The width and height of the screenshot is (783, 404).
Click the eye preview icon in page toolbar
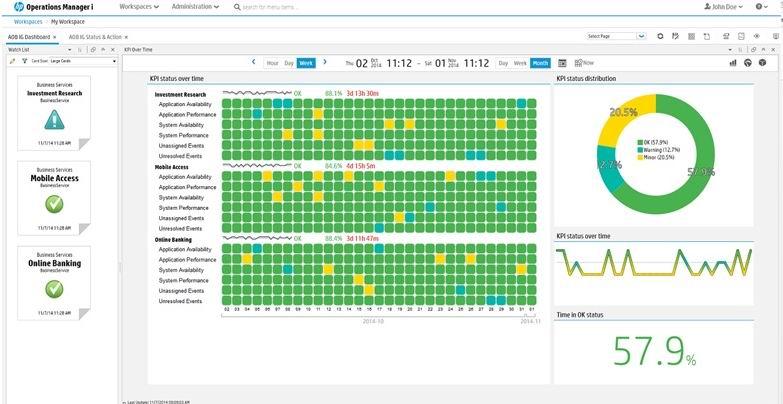757,36
